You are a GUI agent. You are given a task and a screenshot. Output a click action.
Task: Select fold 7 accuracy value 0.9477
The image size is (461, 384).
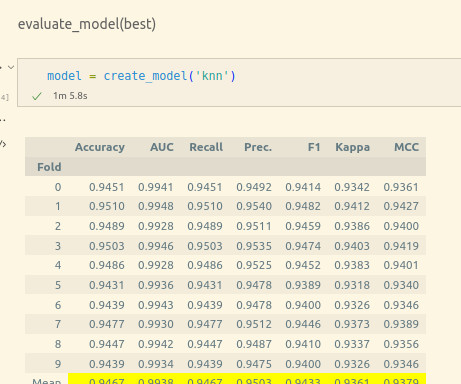(107, 324)
